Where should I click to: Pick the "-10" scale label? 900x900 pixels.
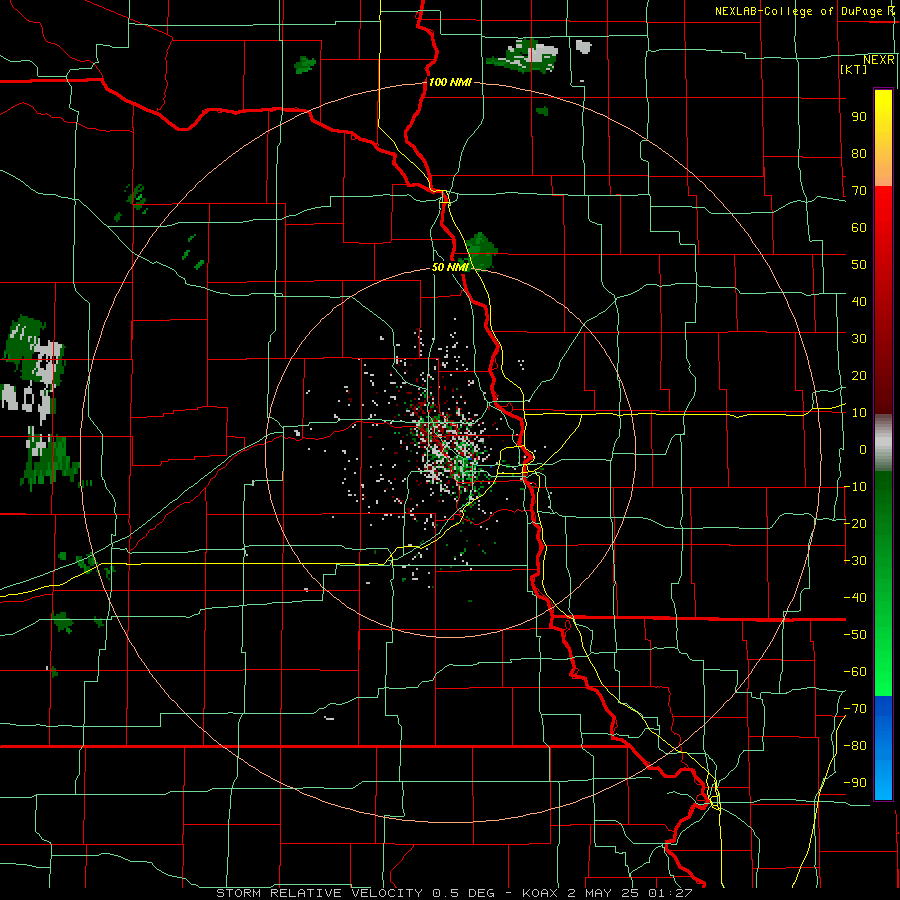855,487
